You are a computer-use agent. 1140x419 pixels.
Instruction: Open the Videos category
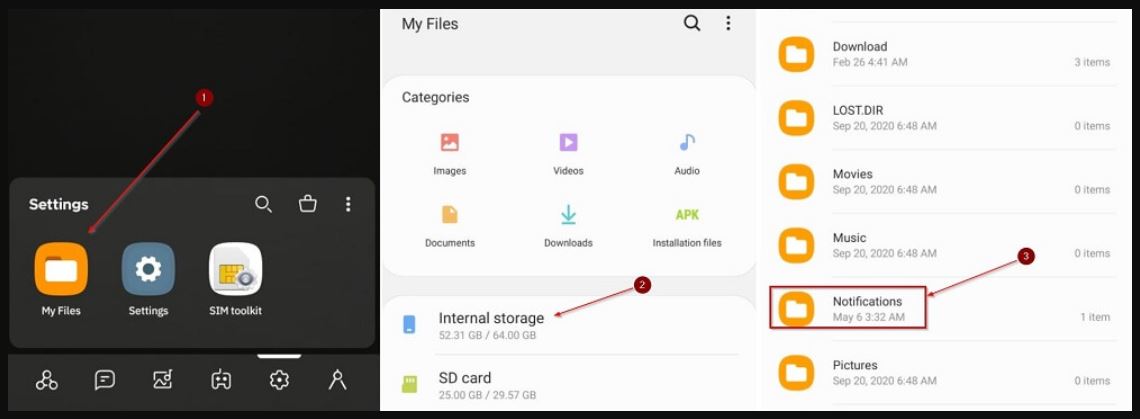[568, 142]
